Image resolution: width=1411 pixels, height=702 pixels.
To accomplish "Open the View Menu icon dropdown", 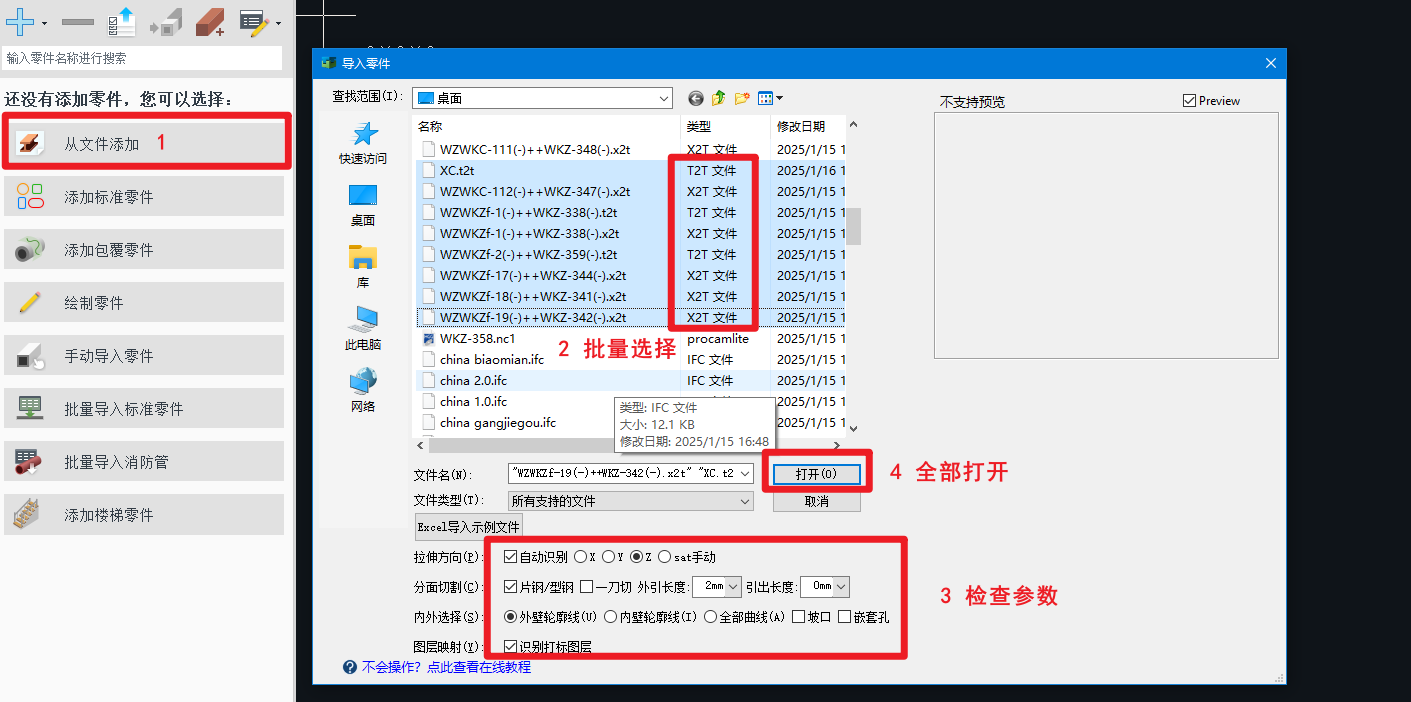I will coord(770,98).
